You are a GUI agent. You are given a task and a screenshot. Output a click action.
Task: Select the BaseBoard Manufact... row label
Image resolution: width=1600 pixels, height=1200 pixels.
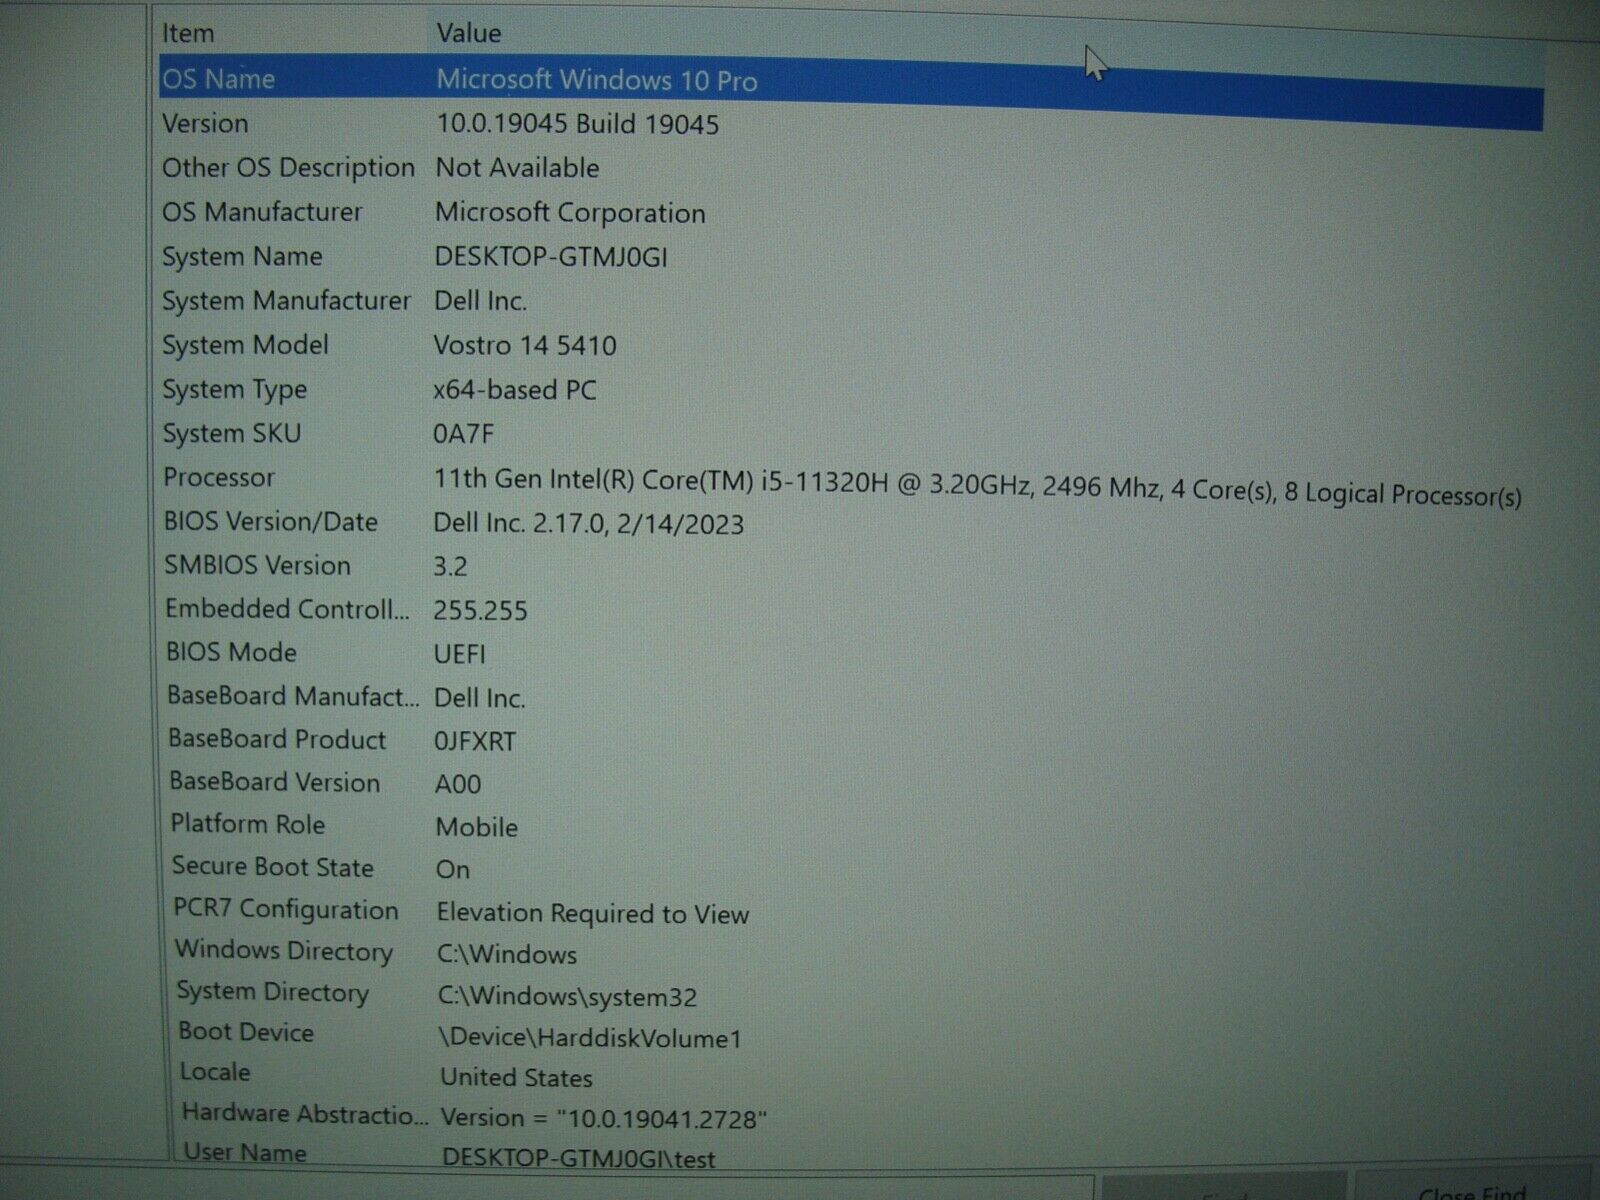pyautogui.click(x=293, y=696)
